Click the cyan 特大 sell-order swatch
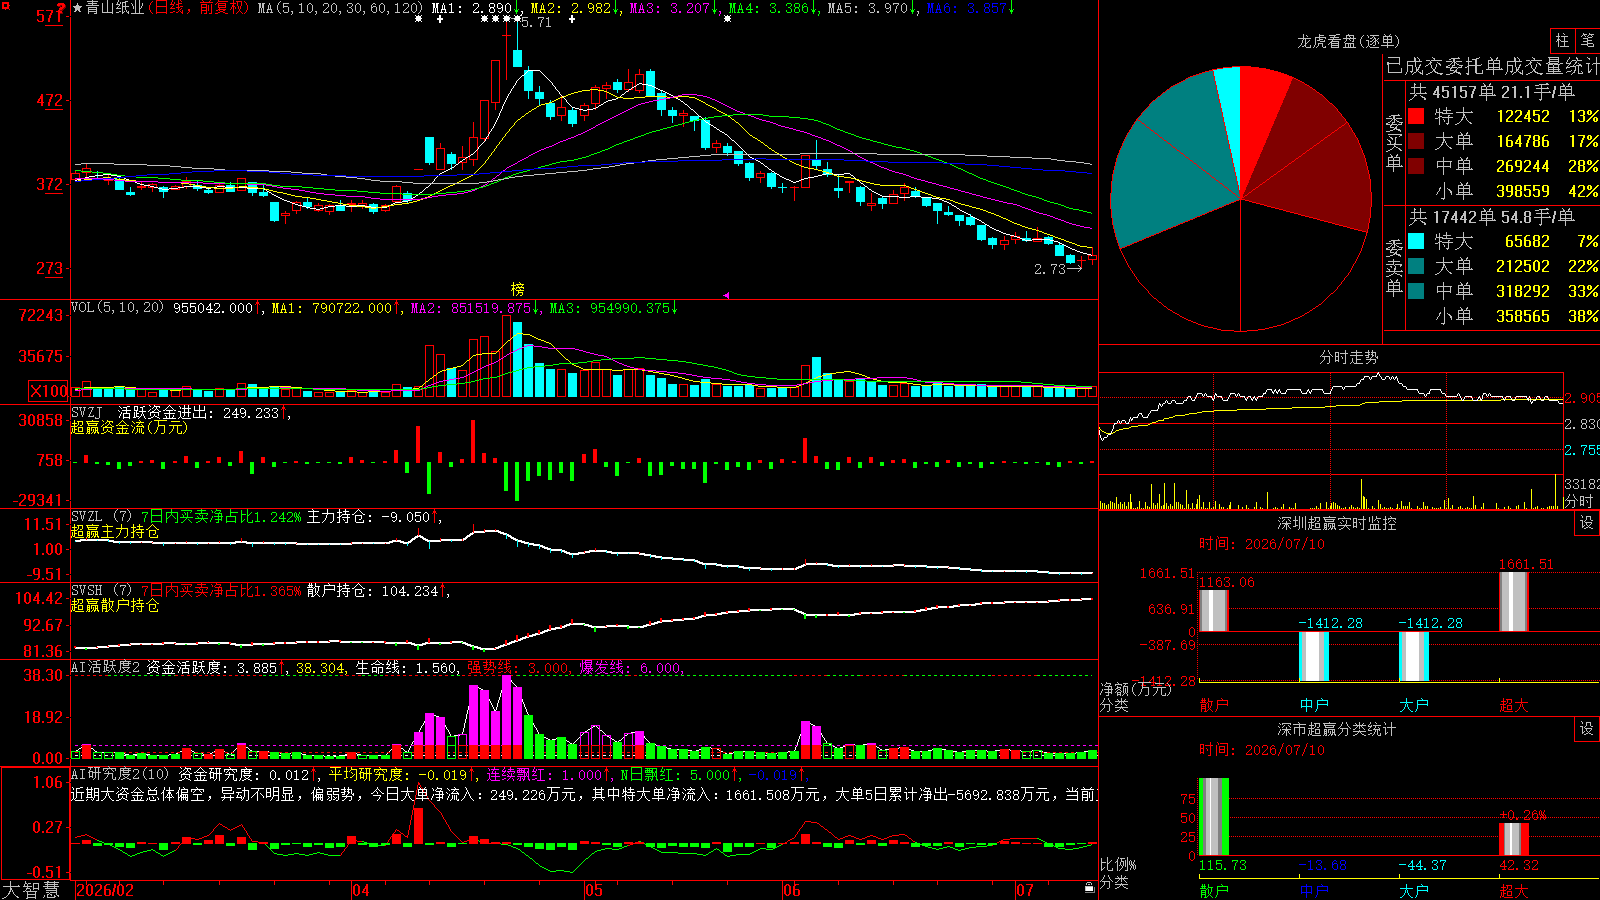 pyautogui.click(x=1416, y=241)
